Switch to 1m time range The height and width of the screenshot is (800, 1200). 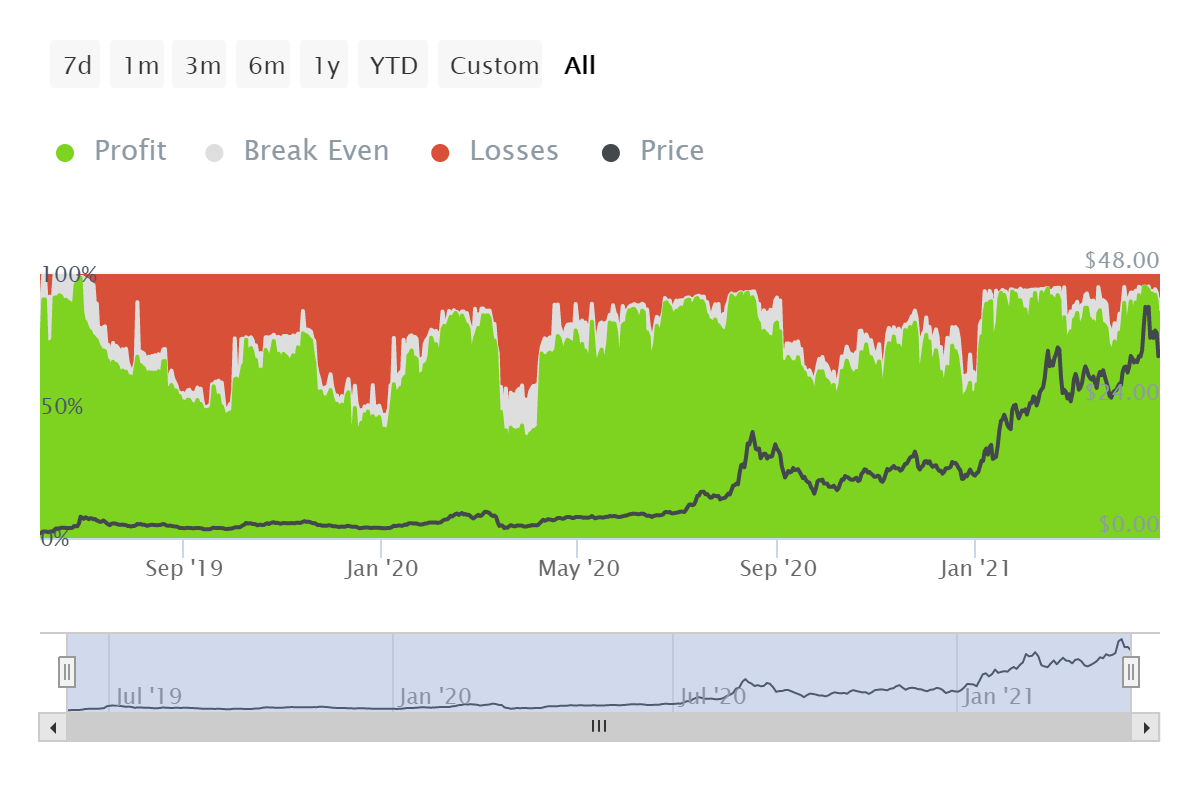(140, 66)
